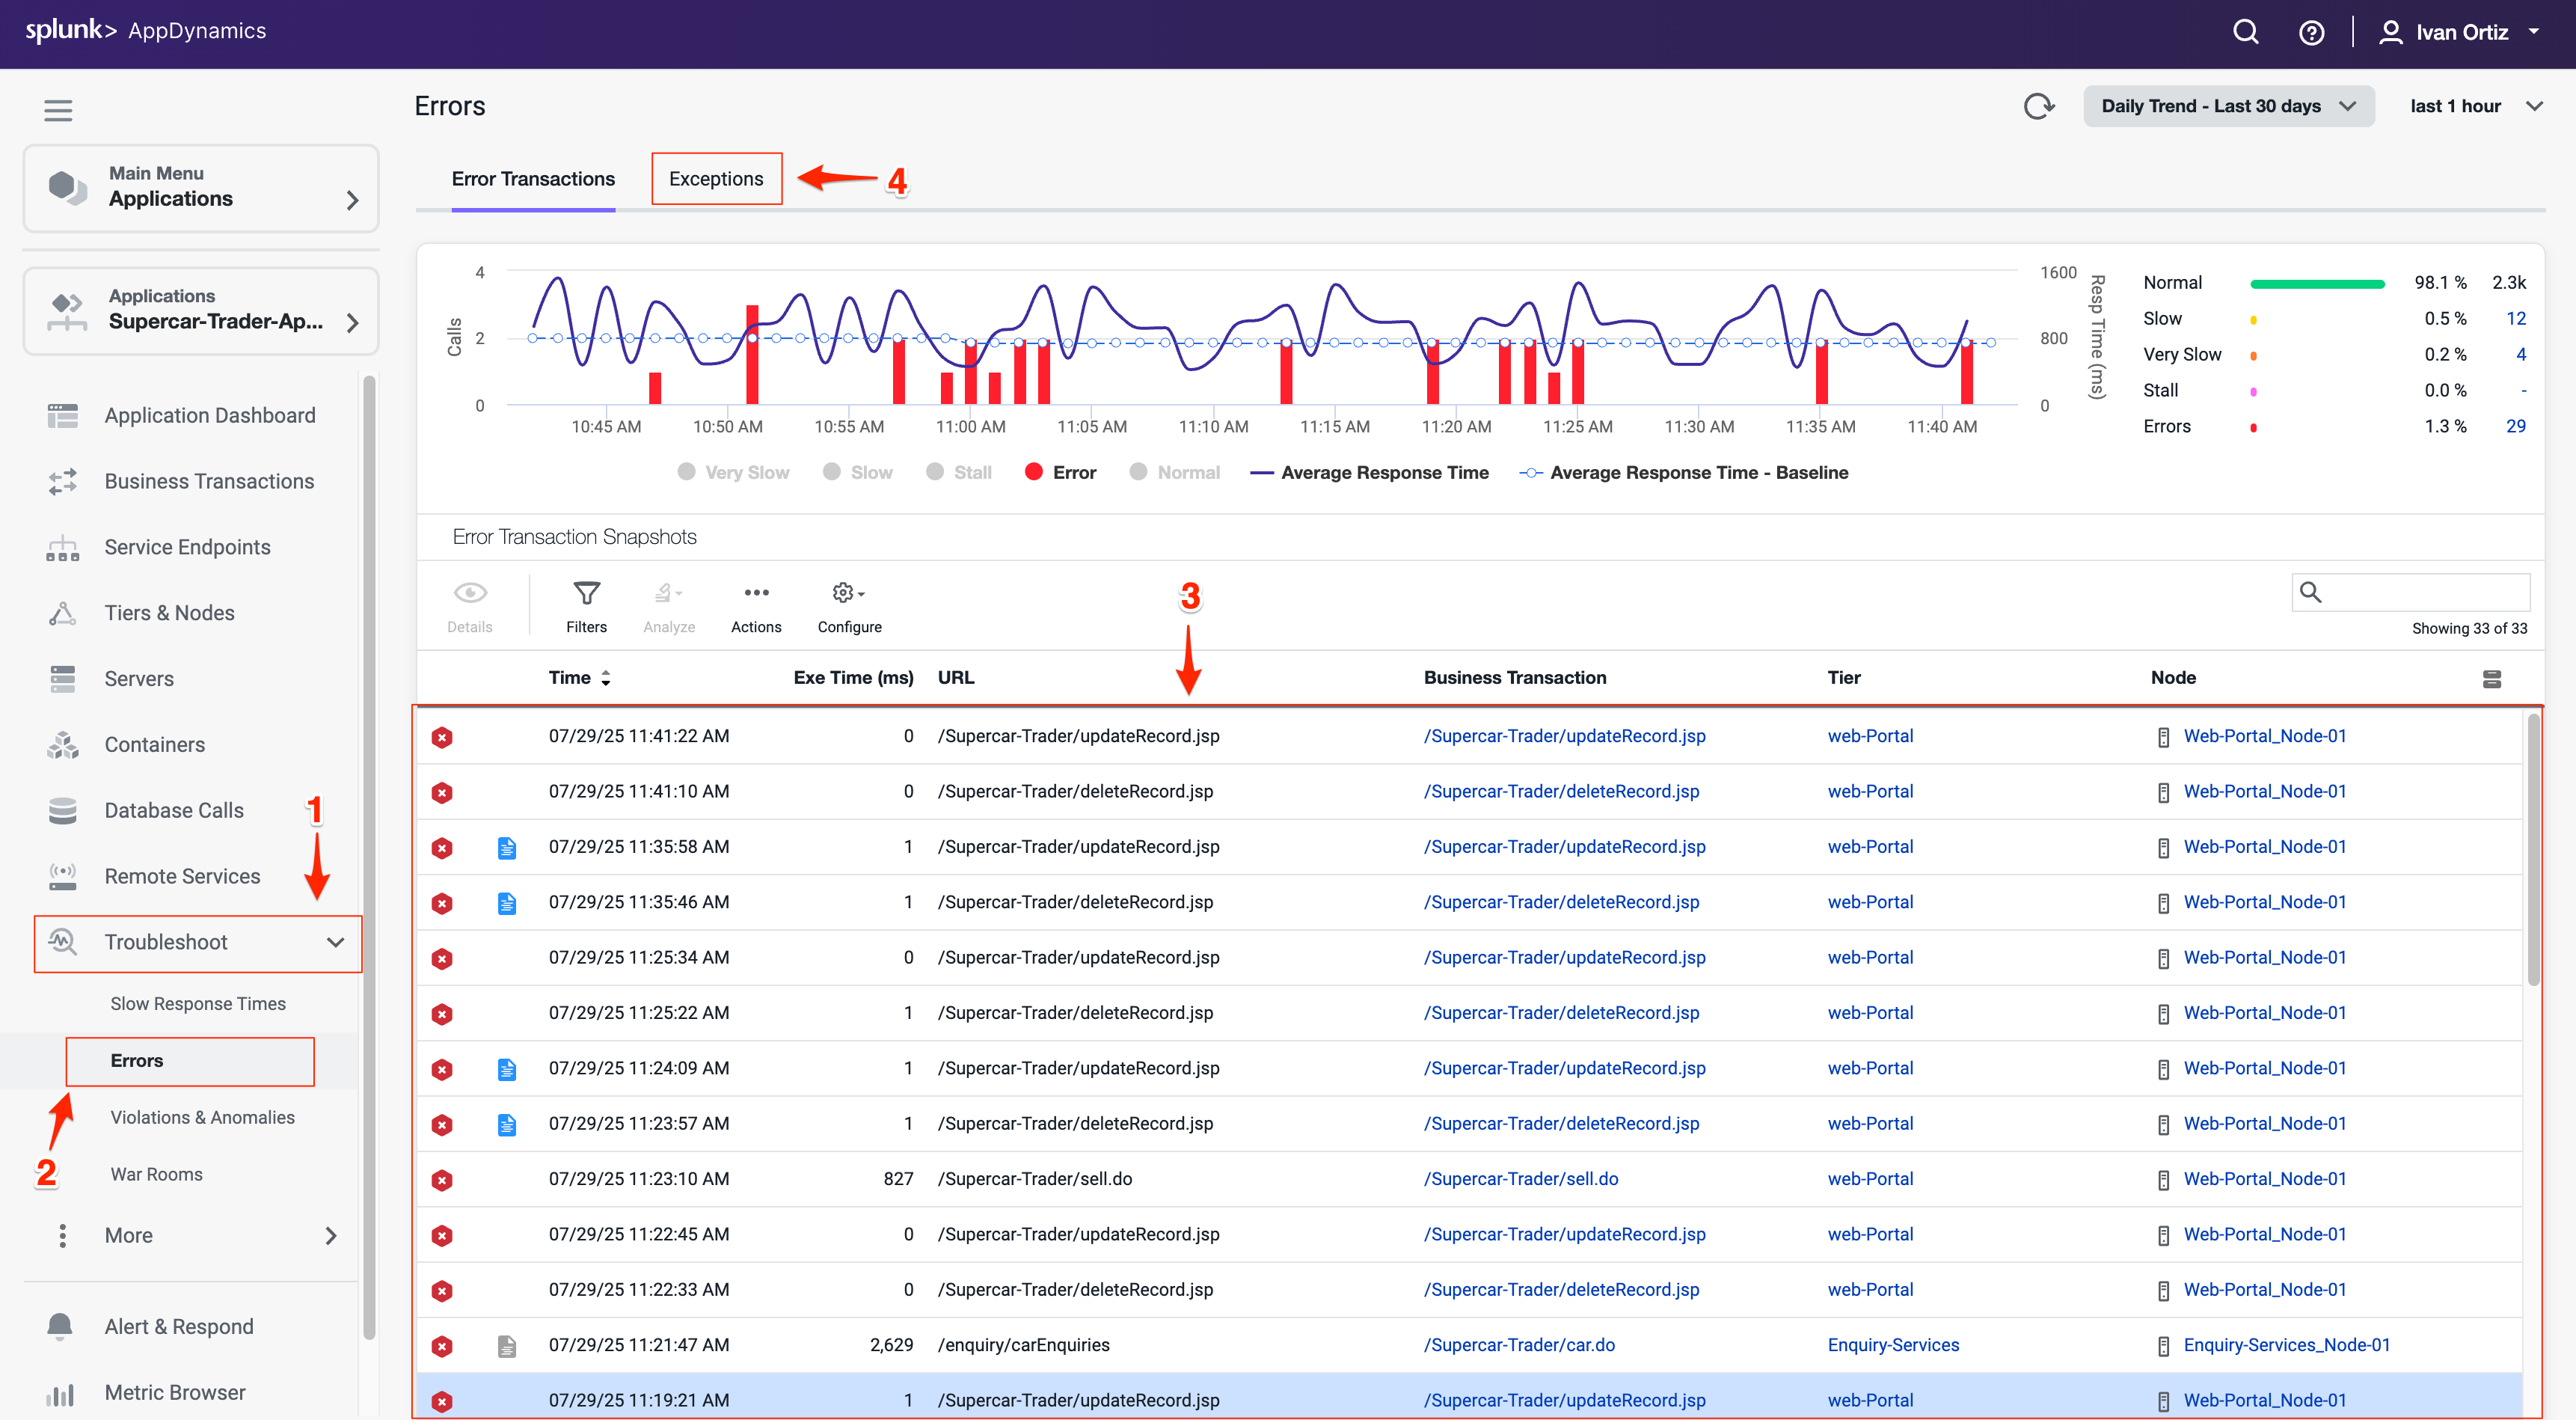Open the /Supercar-Trader/sell.do transaction link
This screenshot has width=2576, height=1420.
pyautogui.click(x=1521, y=1178)
